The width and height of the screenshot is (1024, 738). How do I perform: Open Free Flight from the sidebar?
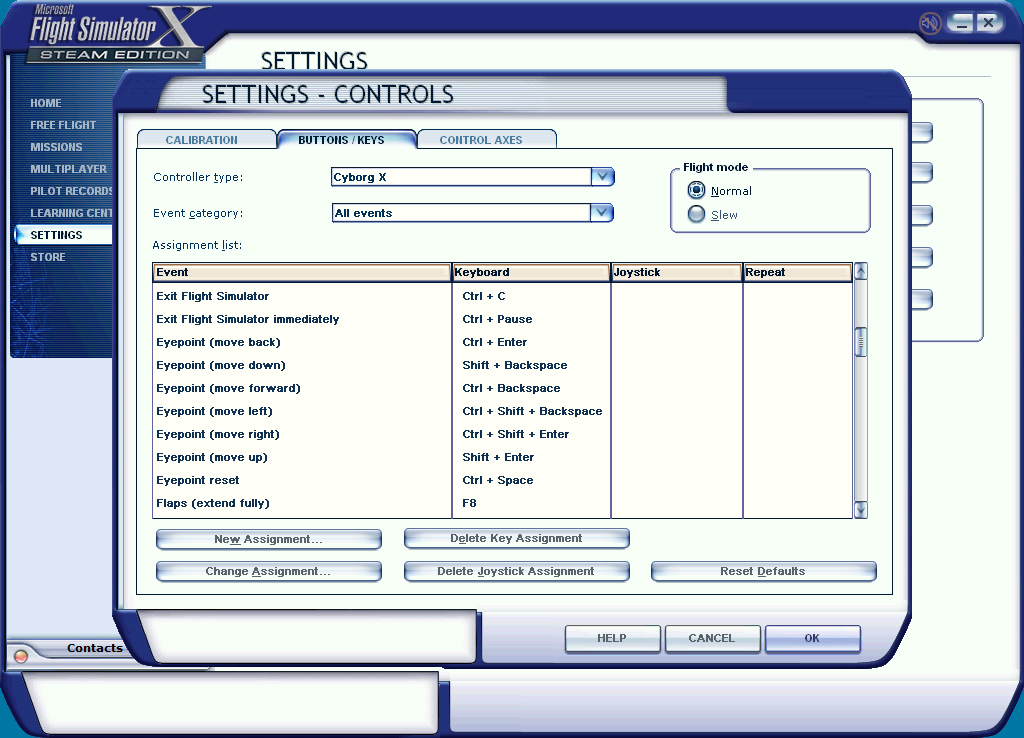[x=63, y=125]
